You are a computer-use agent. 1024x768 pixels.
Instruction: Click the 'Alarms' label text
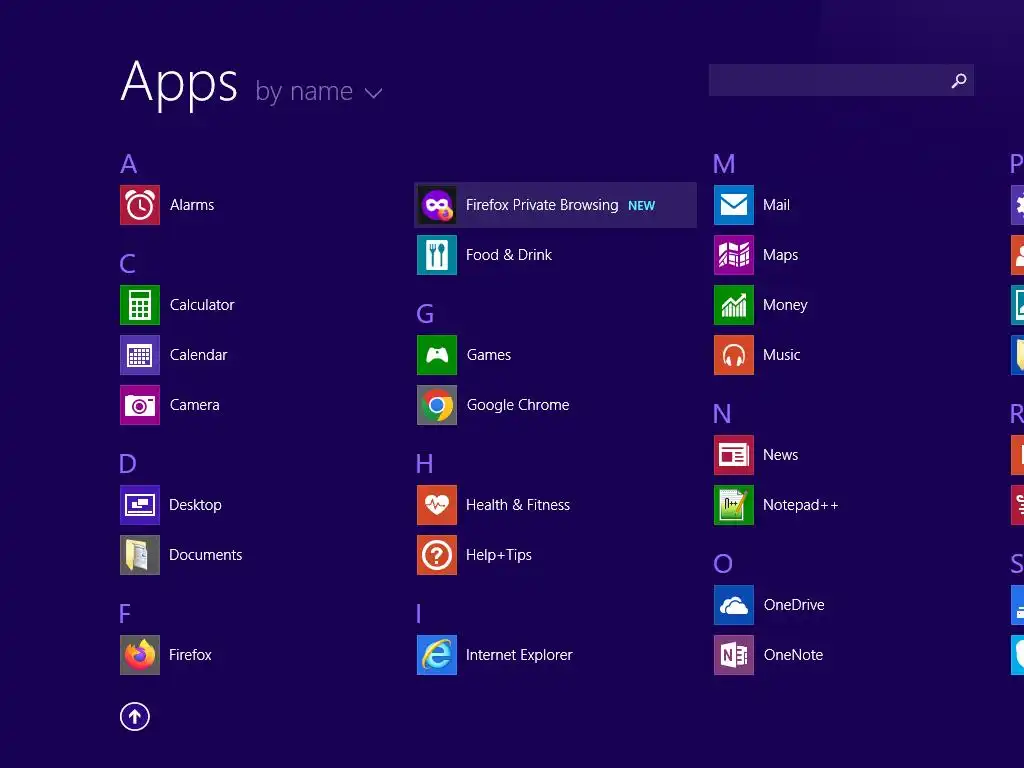coord(192,205)
